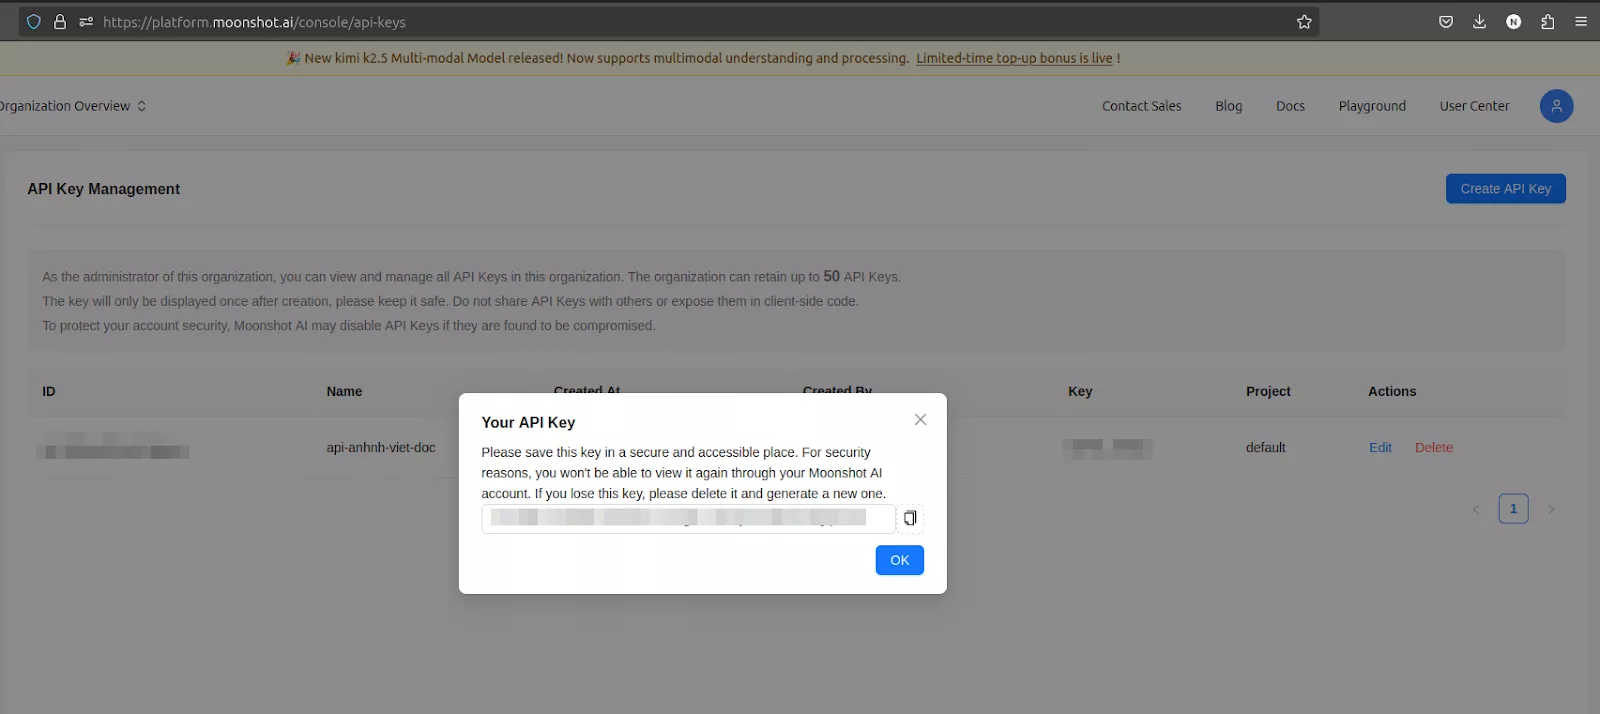Open the Docs page
1600x714 pixels.
coord(1290,106)
